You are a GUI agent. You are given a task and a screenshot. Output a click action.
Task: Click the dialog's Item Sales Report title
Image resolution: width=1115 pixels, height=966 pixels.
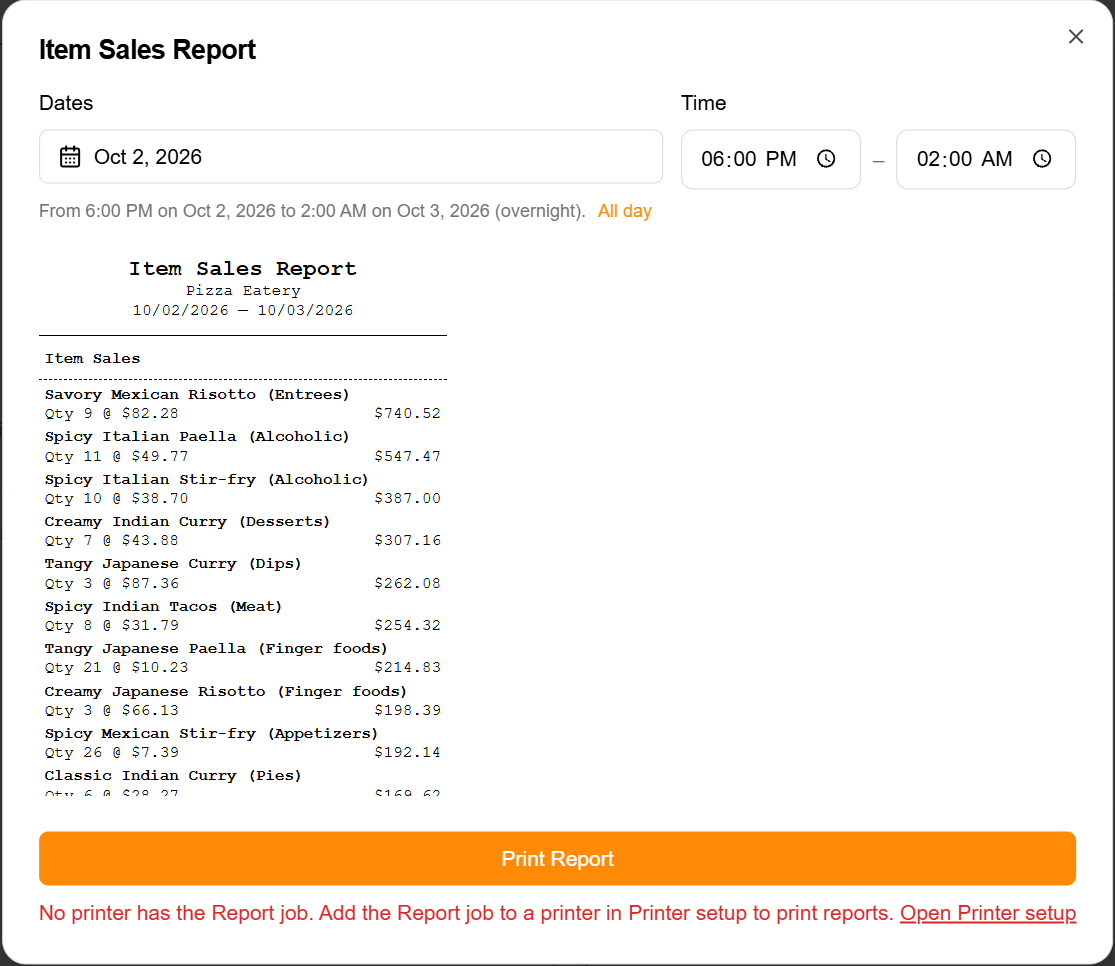[147, 50]
